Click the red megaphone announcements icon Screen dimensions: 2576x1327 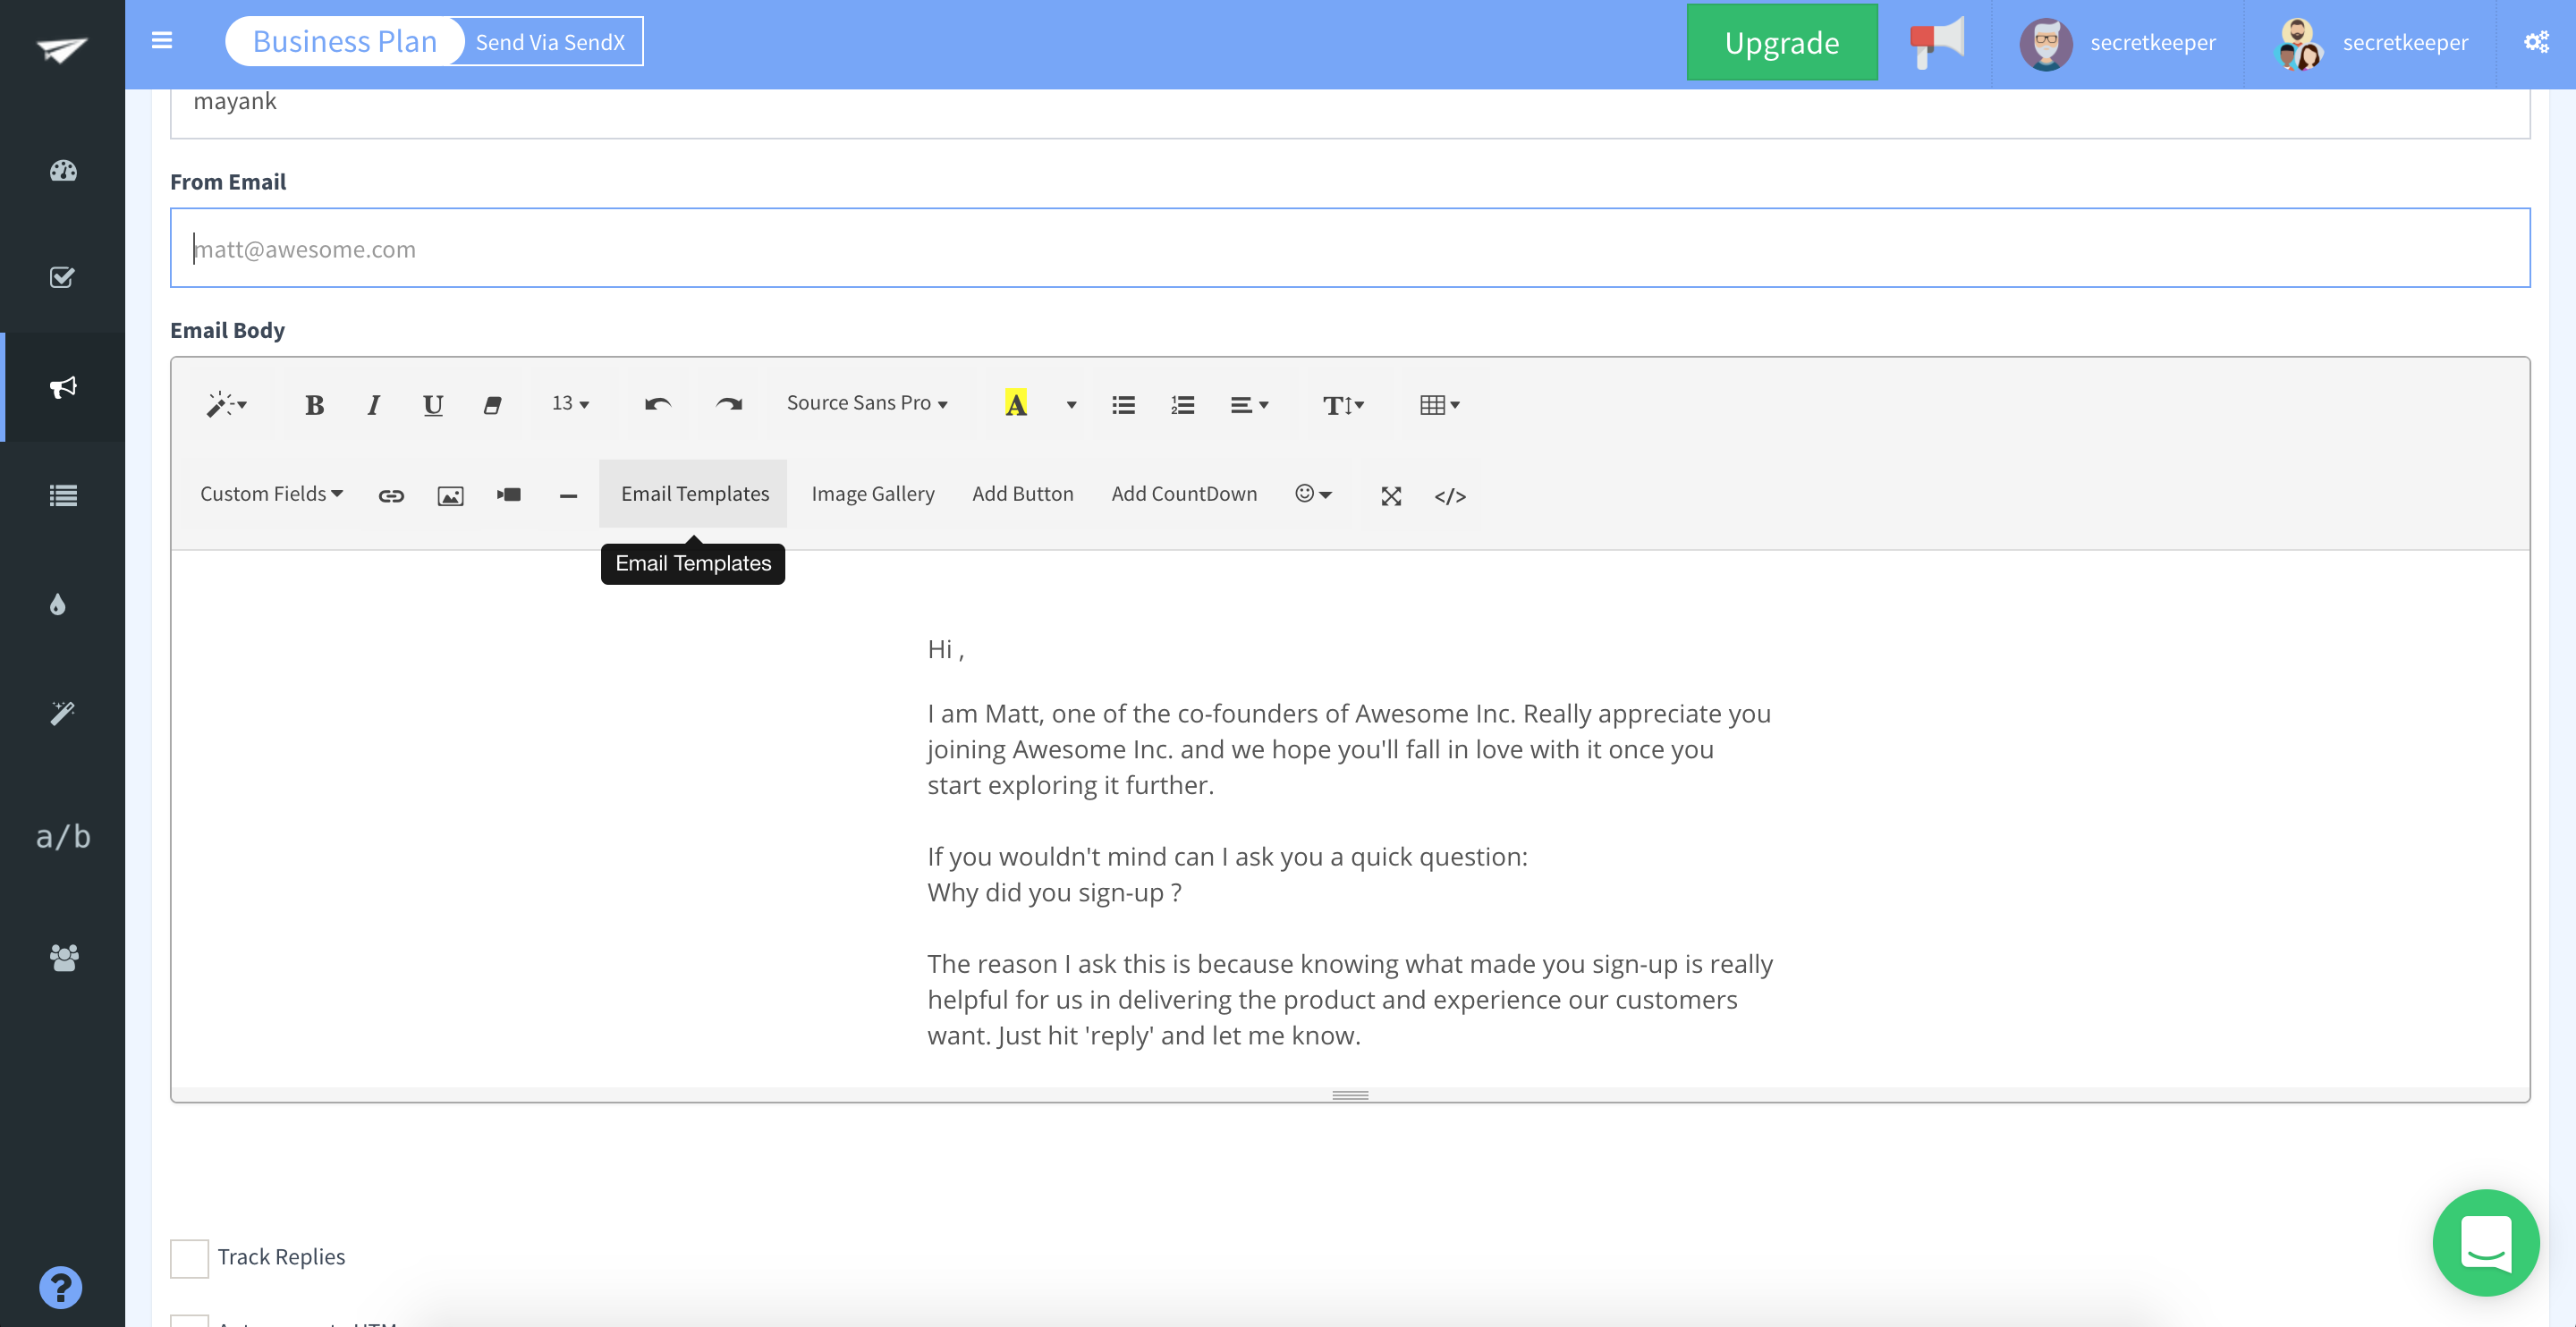click(x=1936, y=42)
